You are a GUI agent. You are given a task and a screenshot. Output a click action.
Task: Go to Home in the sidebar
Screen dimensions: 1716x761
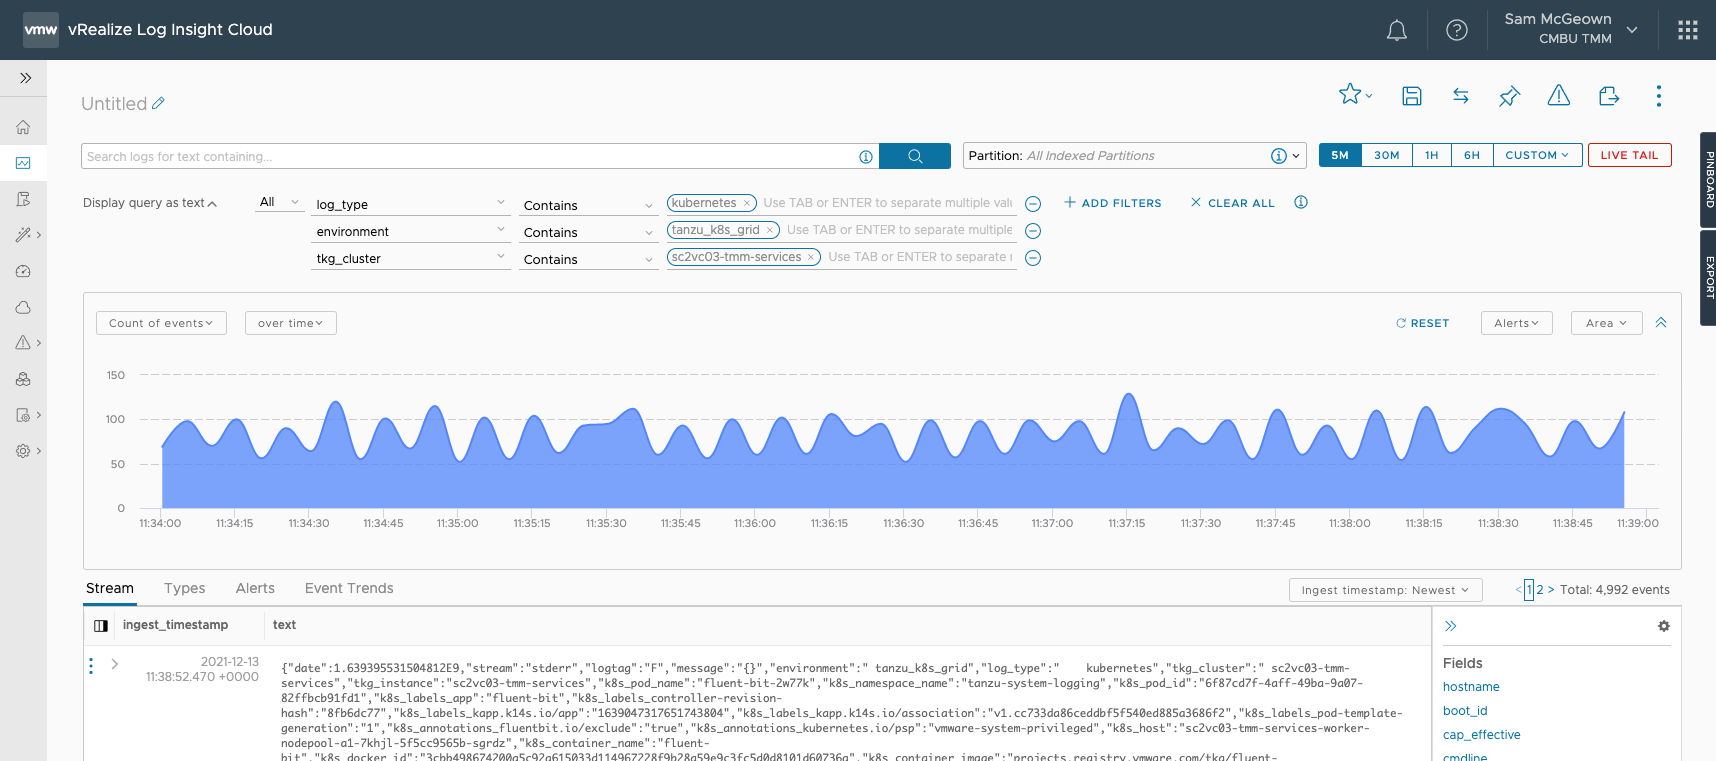tap(23, 127)
